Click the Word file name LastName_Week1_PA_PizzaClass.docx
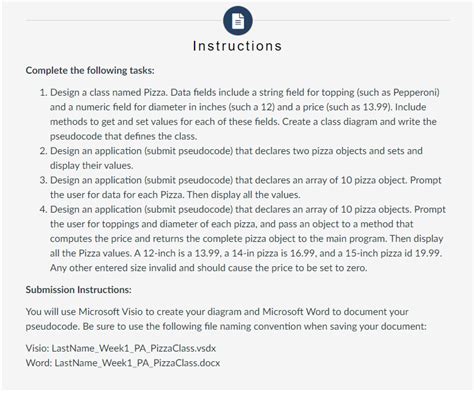The width and height of the screenshot is (474, 393). 137,363
